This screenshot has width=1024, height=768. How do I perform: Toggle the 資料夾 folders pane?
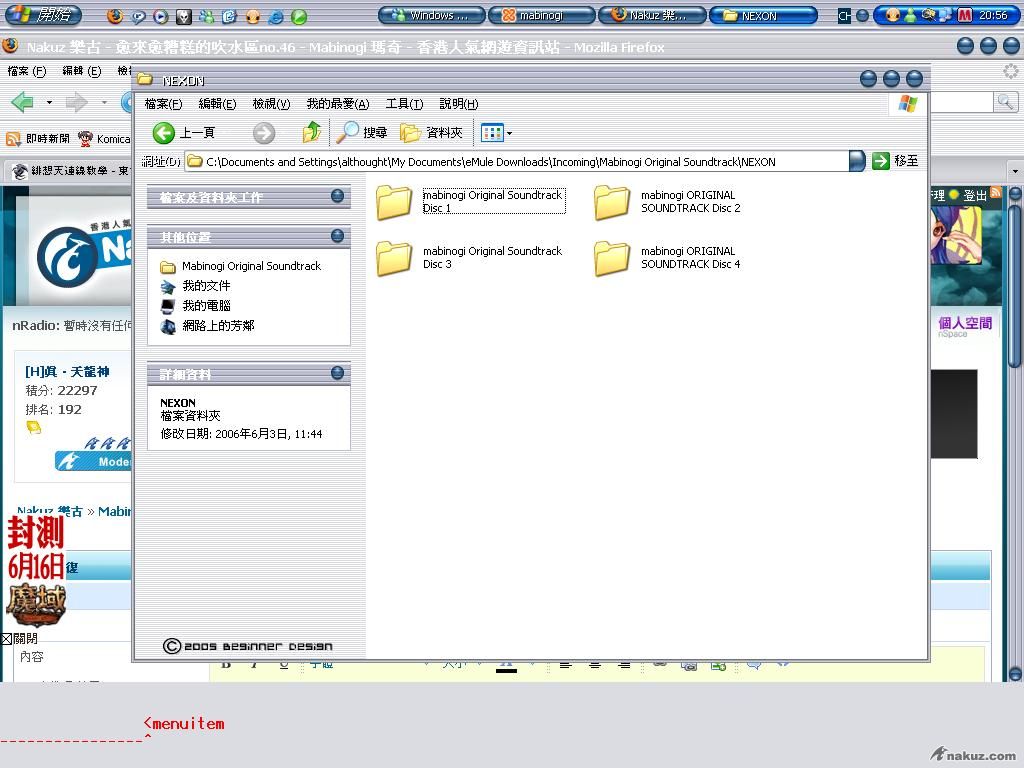point(432,133)
